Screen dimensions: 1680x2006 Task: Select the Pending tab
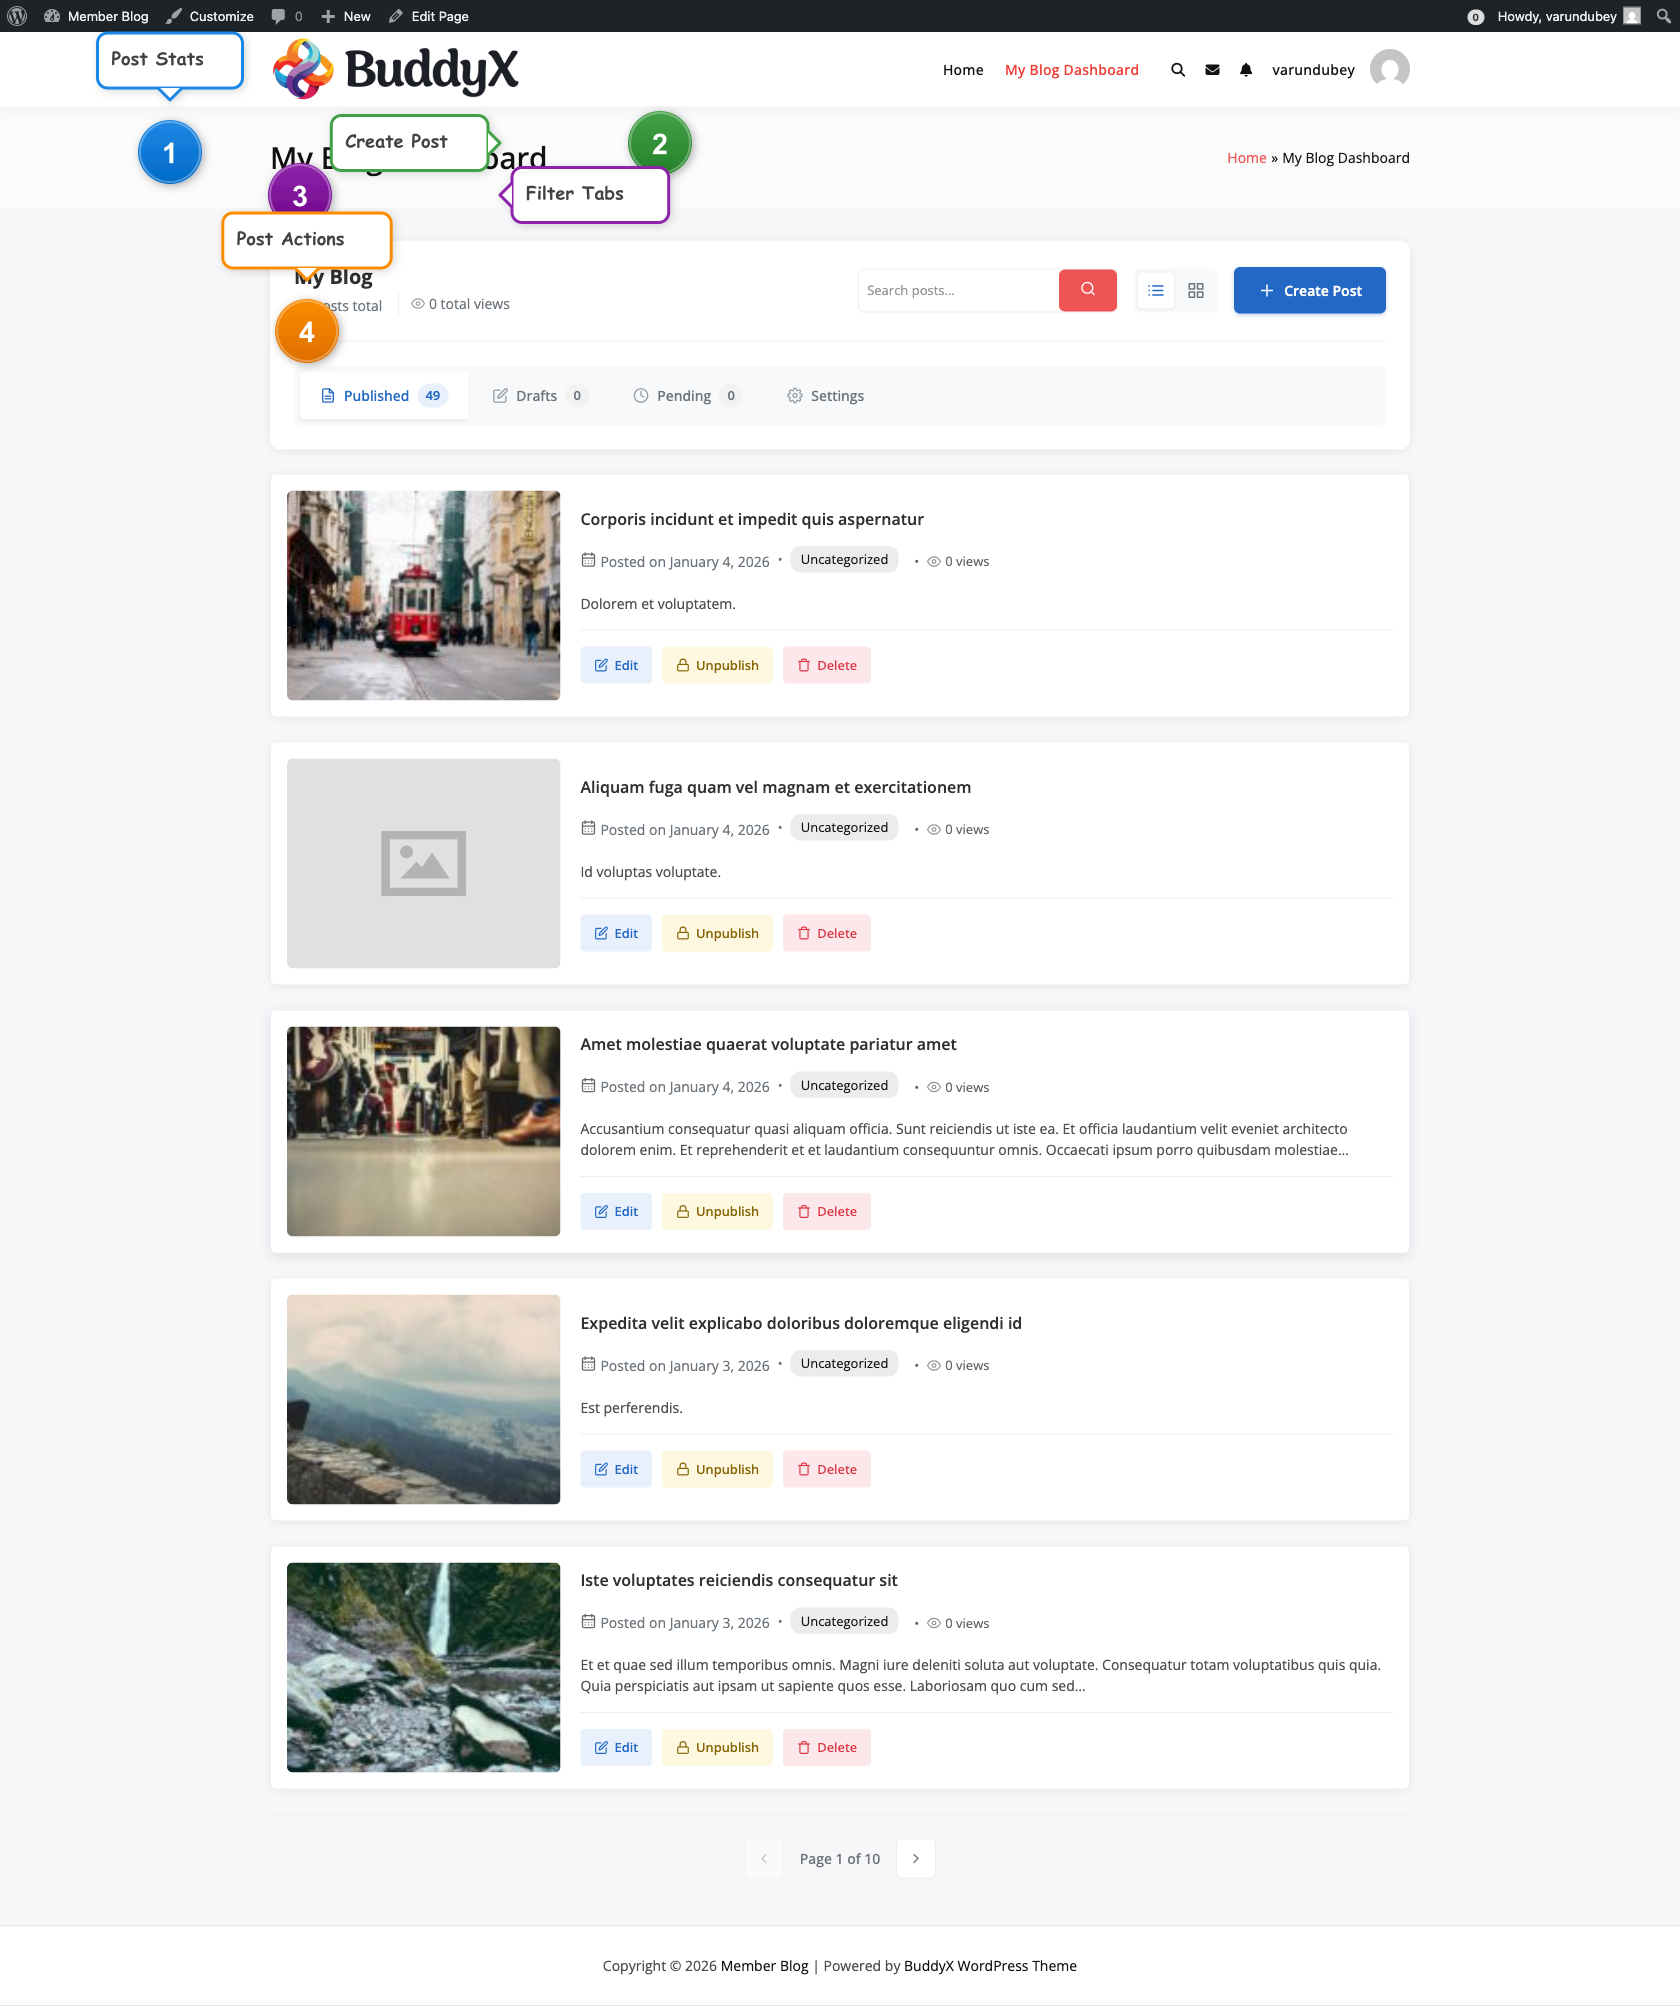pos(686,396)
